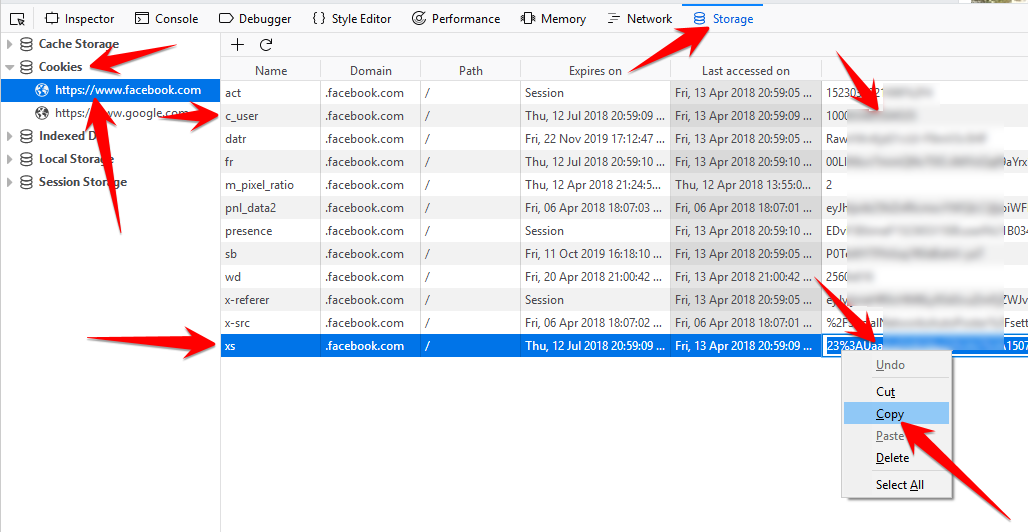
Task: Select the c_user cookie name
Action: pos(242,116)
